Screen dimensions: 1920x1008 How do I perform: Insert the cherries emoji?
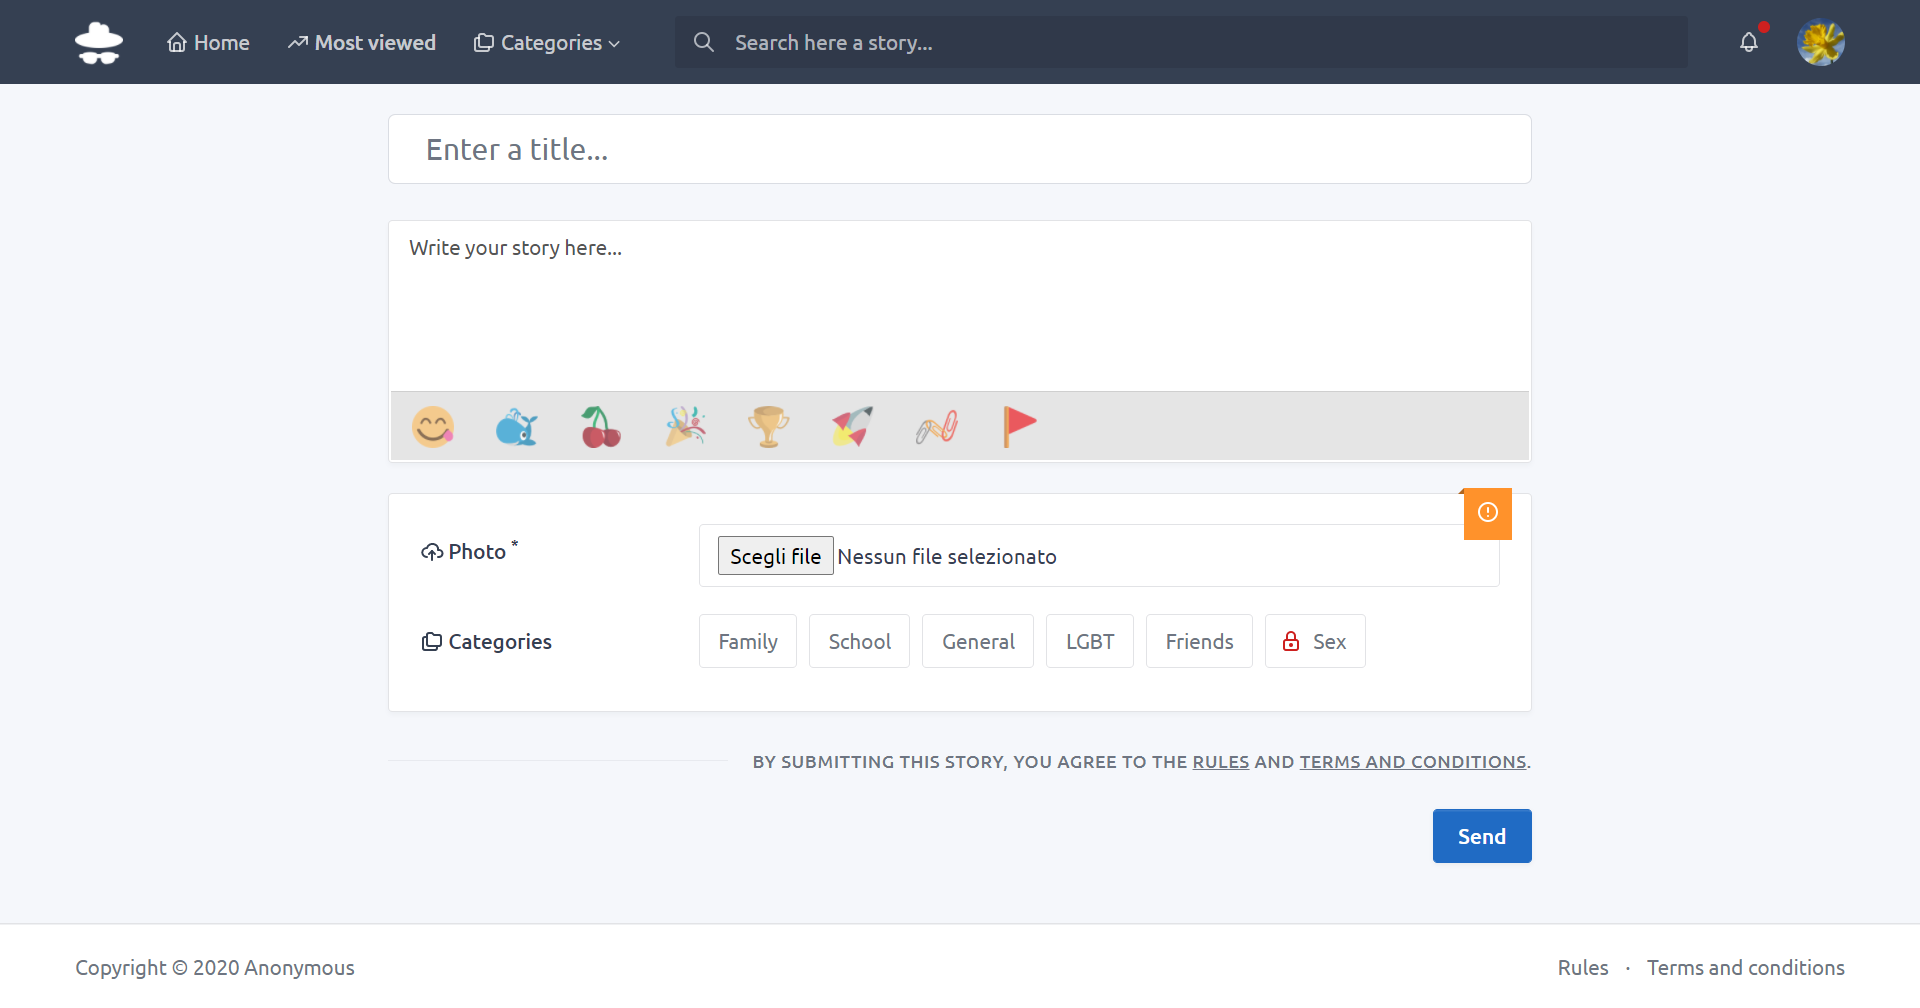click(601, 426)
